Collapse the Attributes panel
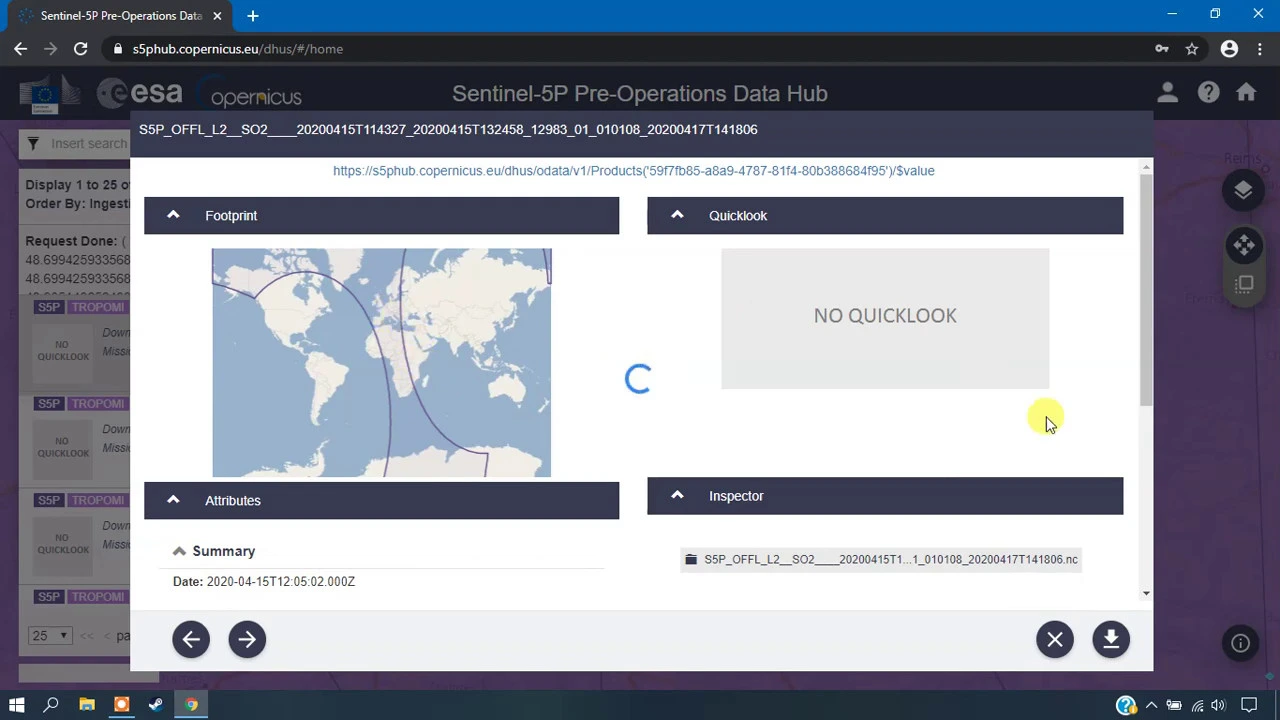 coord(173,500)
